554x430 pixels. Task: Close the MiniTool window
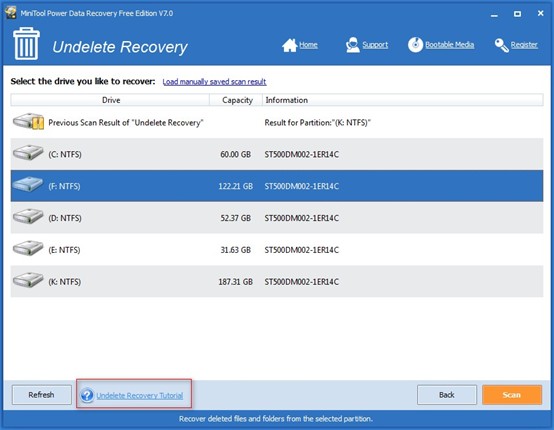click(x=541, y=13)
